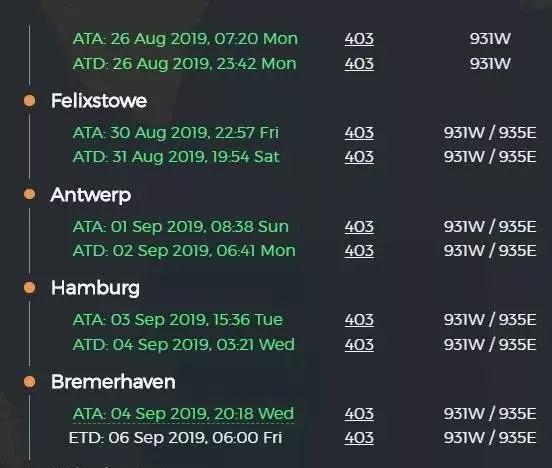552x468 pixels.
Task: Click the underlined ATA 04 Sep 2019 20:18 entry
Action: (x=183, y=414)
